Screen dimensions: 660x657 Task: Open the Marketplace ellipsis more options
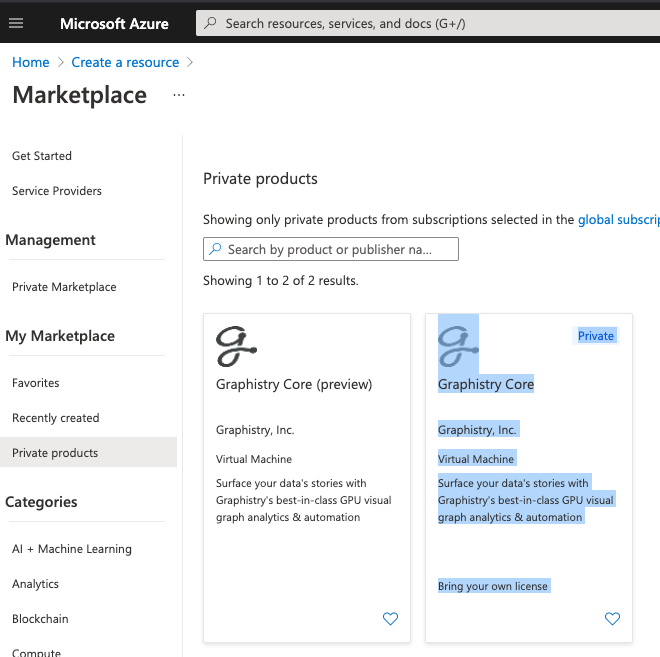click(179, 95)
